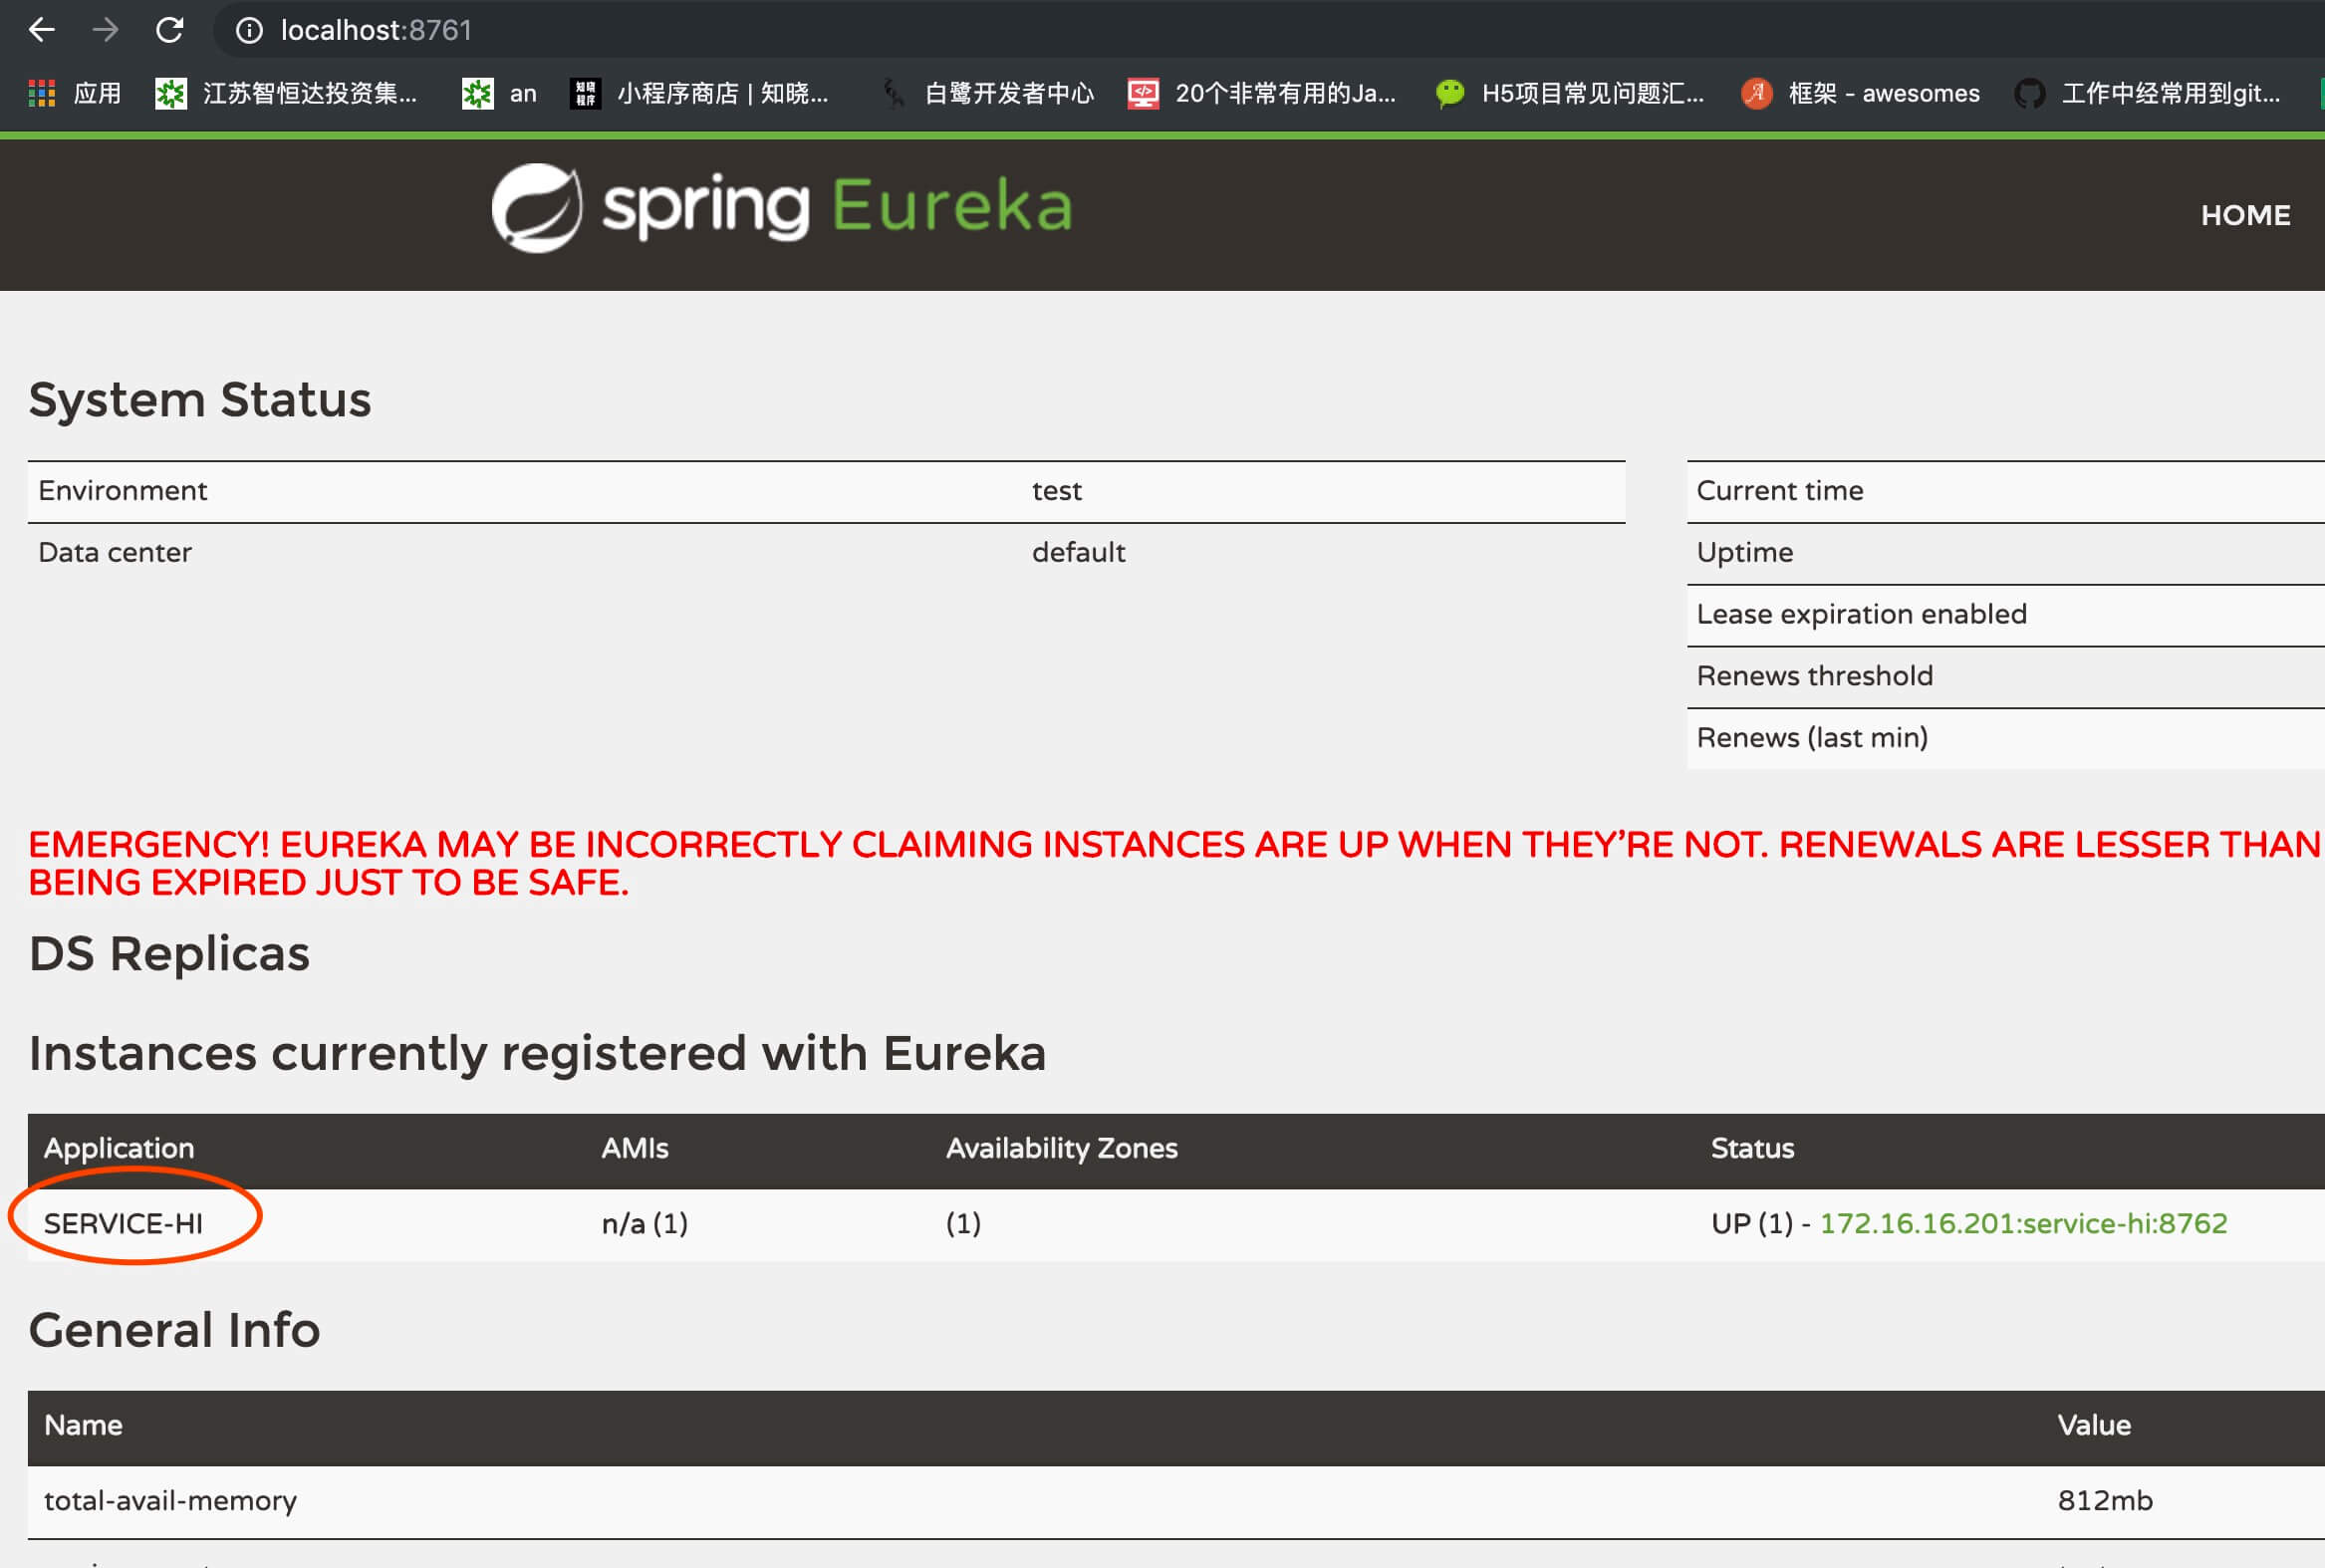
Task: Click the Spring leaf logo icon
Action: (537, 207)
